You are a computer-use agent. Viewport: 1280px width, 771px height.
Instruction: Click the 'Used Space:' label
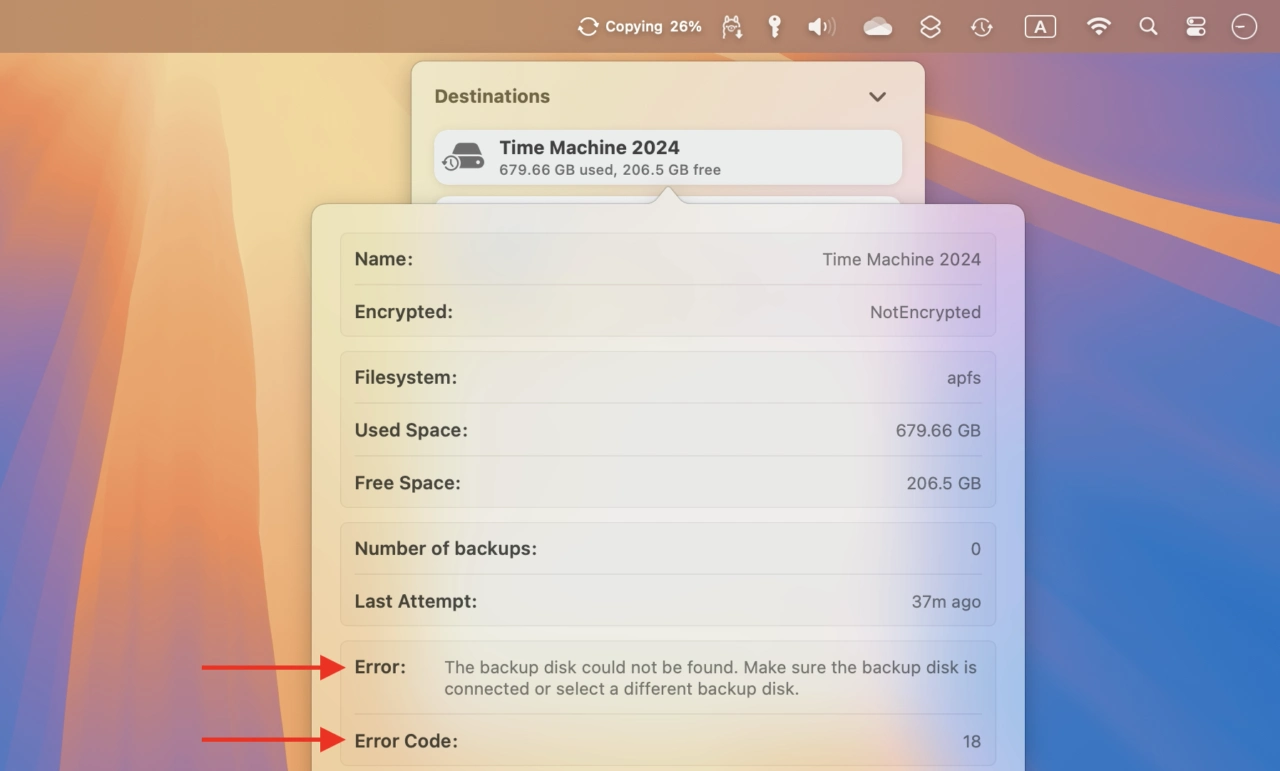tap(411, 431)
